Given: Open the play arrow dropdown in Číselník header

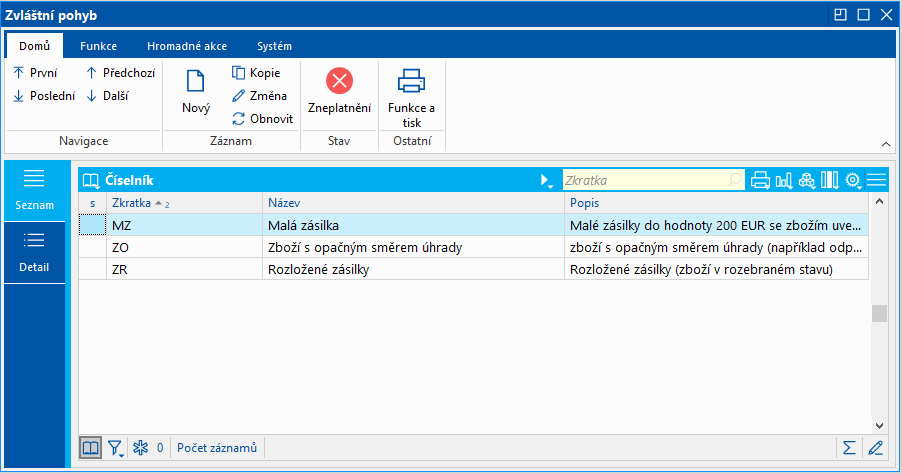Looking at the screenshot, I should pyautogui.click(x=546, y=181).
